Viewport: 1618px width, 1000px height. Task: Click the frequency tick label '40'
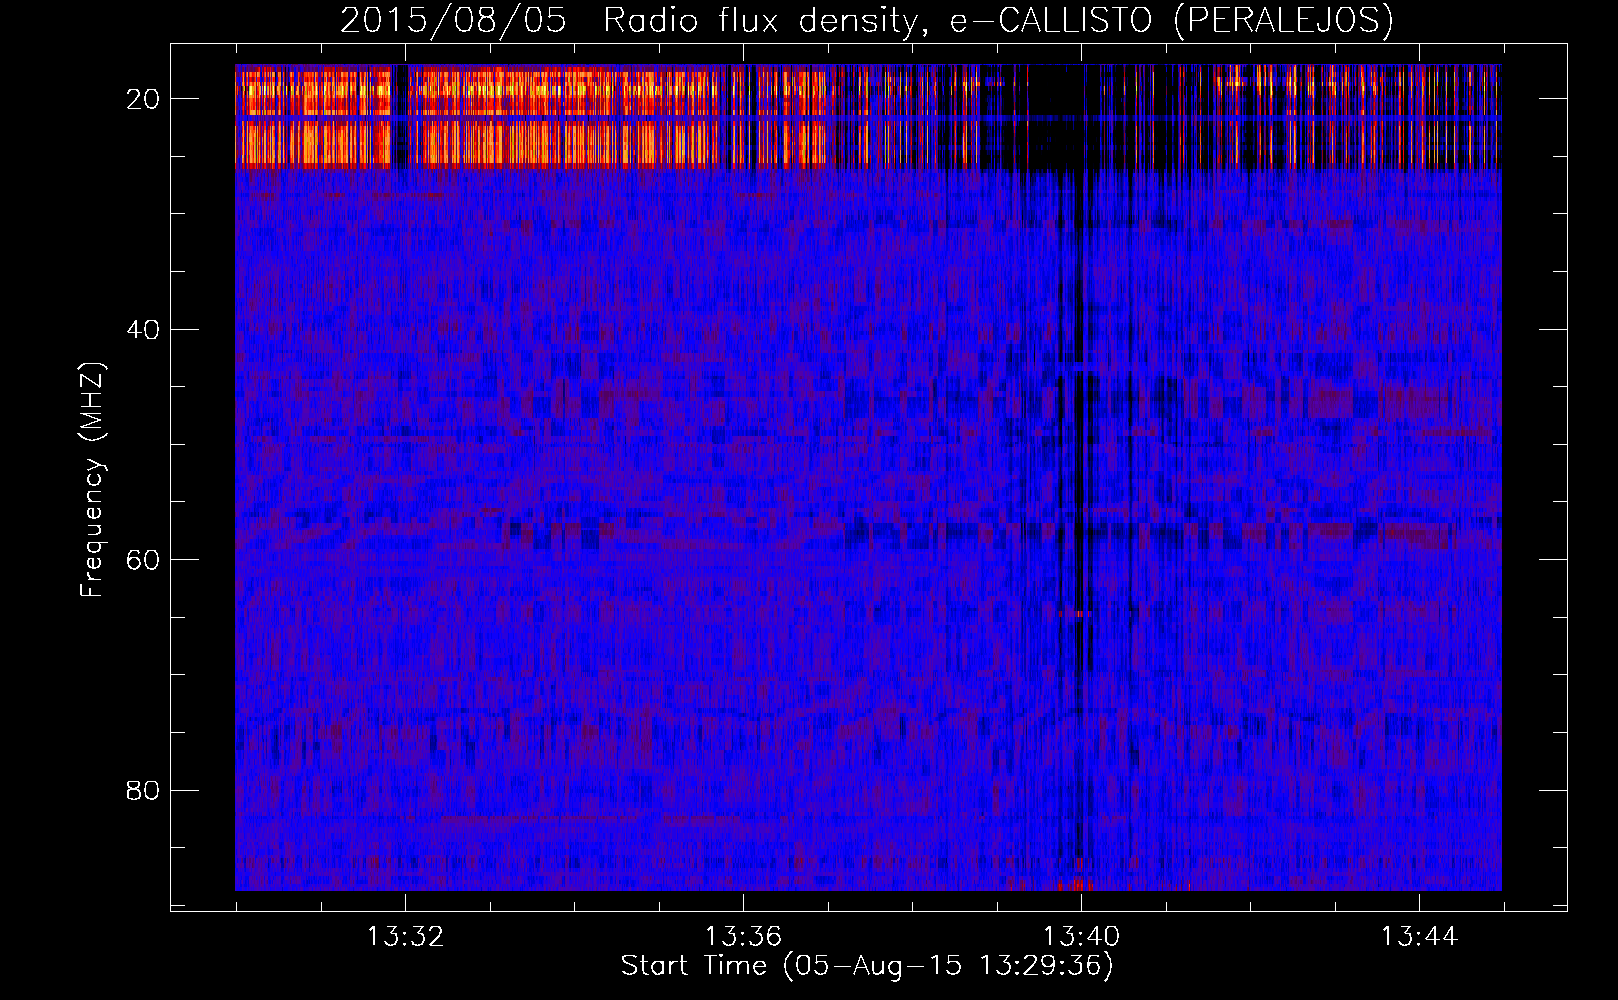click(x=143, y=330)
